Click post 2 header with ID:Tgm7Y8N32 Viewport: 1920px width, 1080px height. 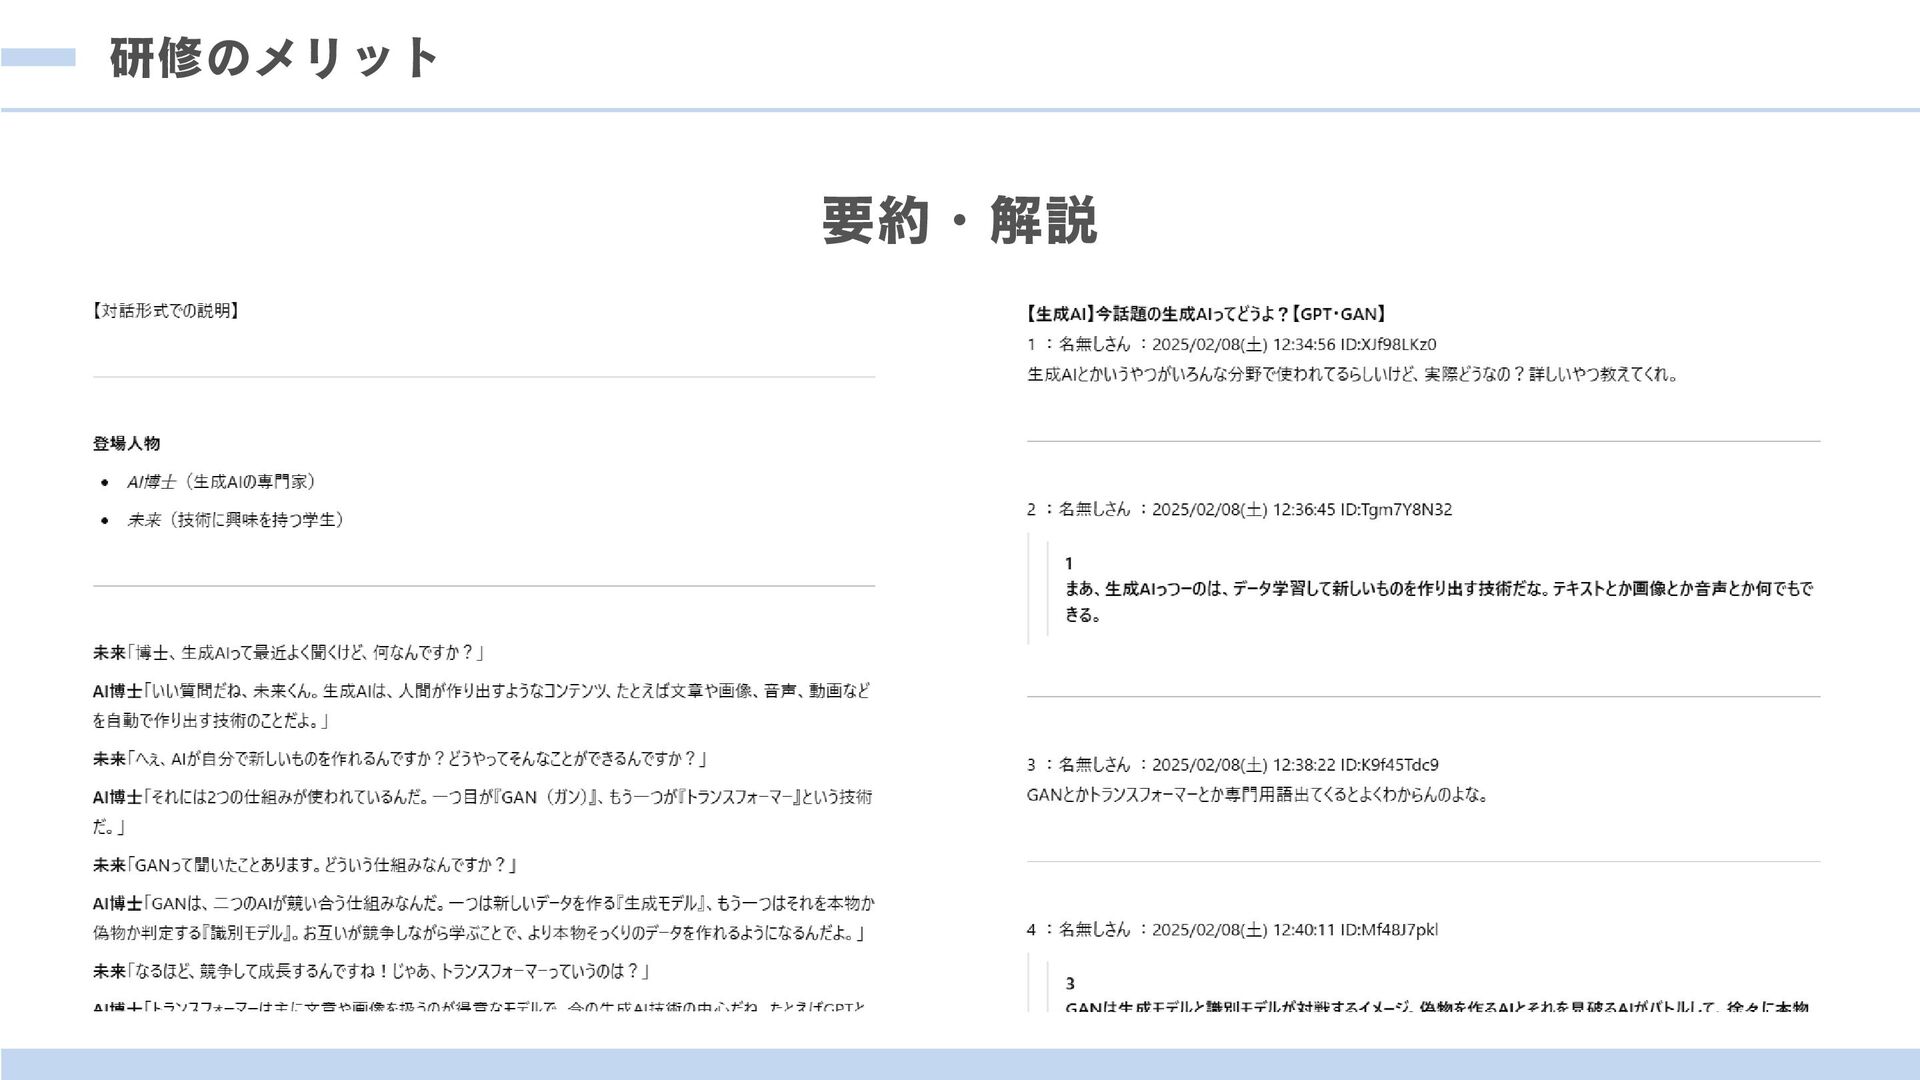click(x=1239, y=509)
